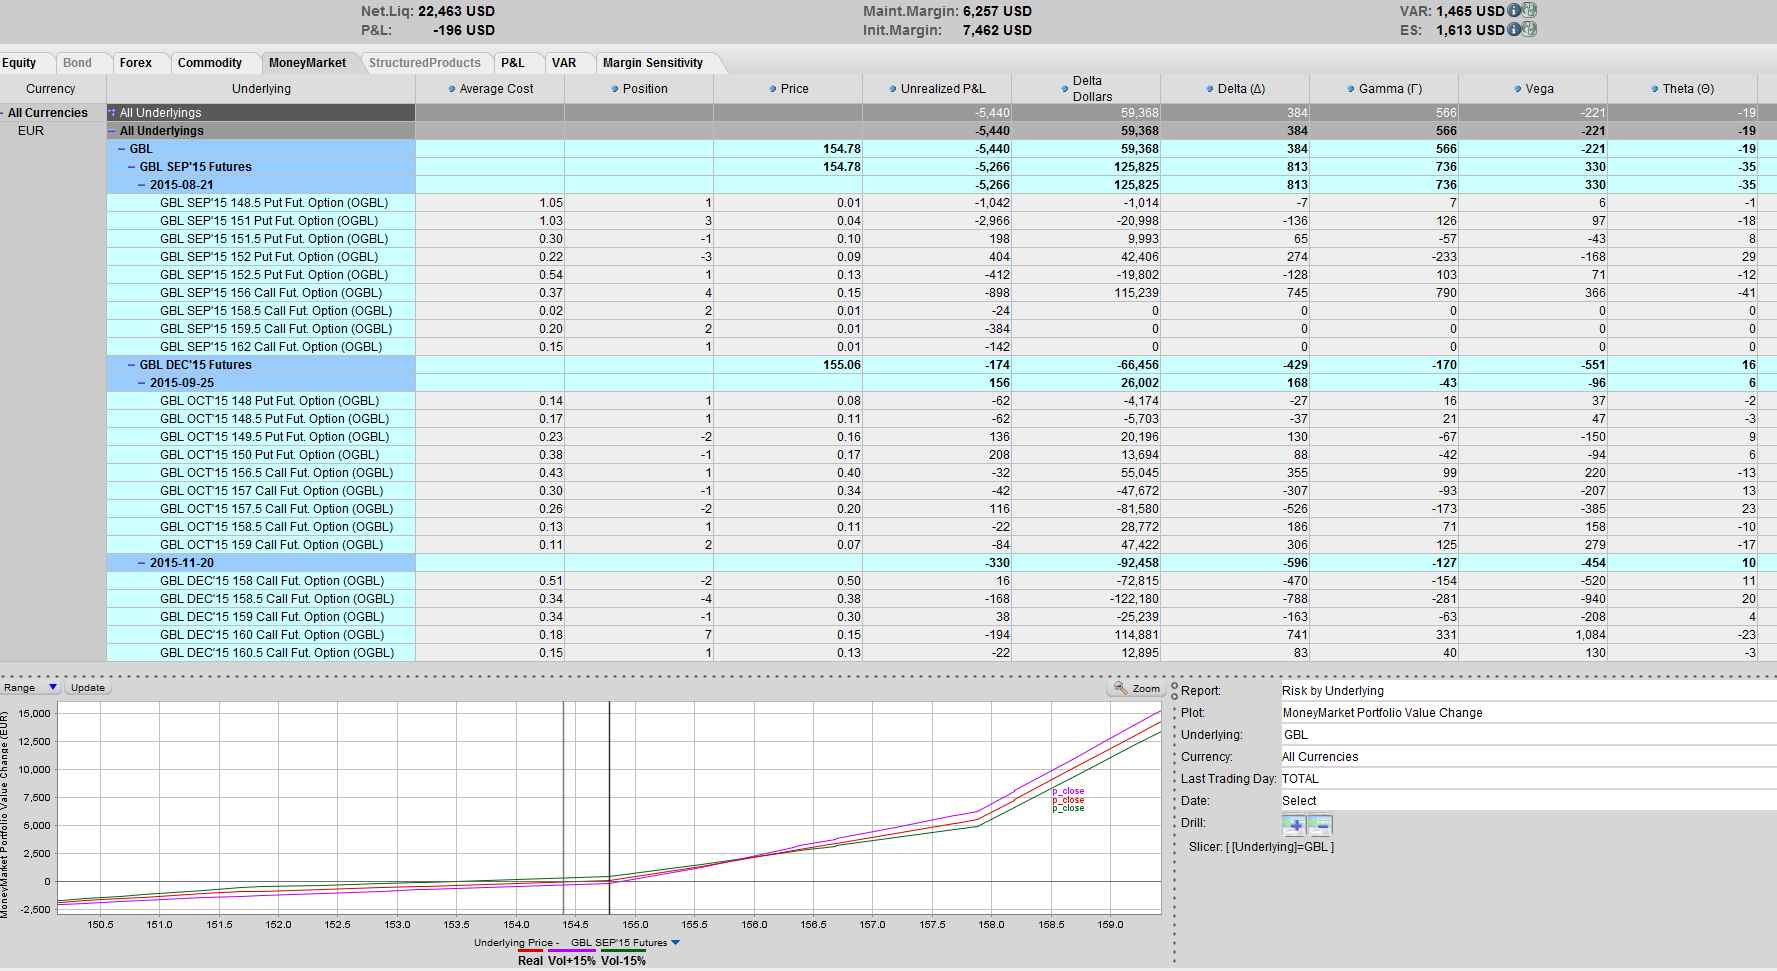1777x971 pixels.
Task: Open the StructuredProducts tab
Action: tap(426, 63)
